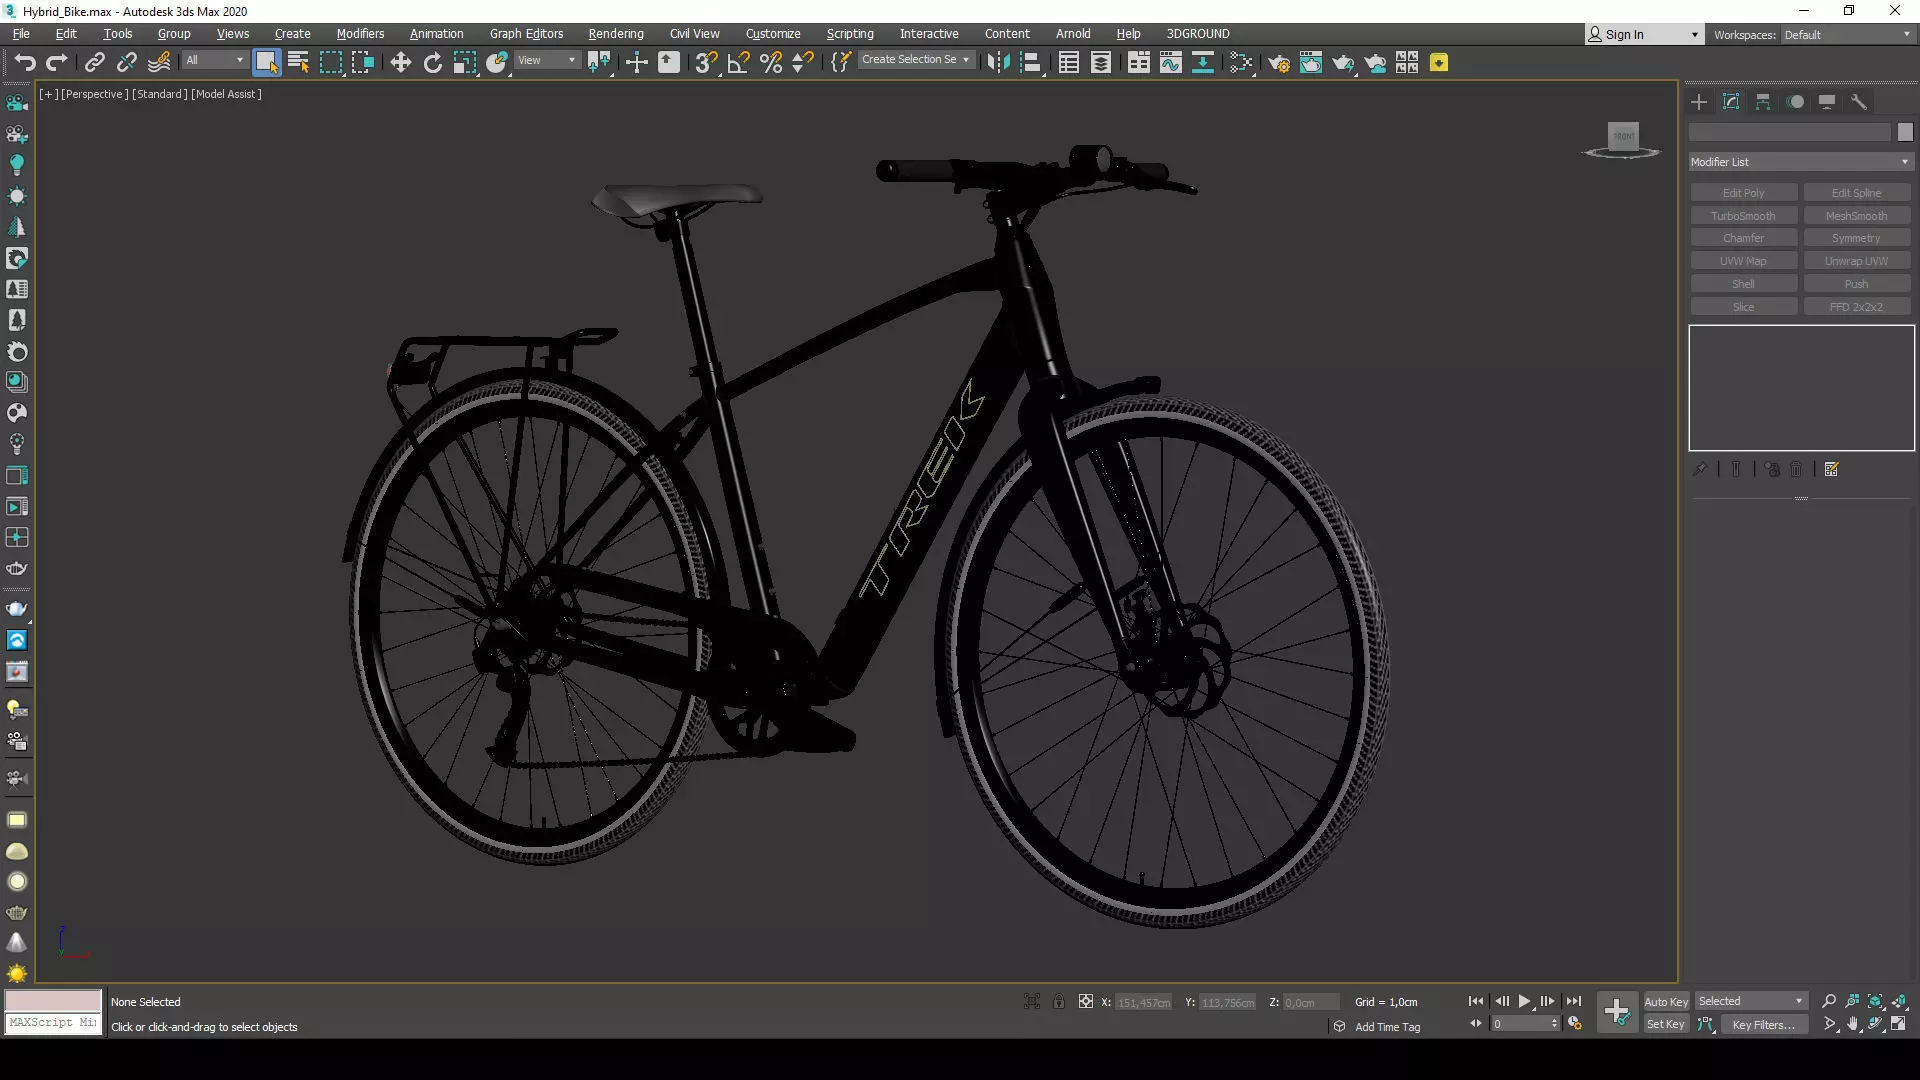Switch to the Motion panel tab

pos(1796,102)
